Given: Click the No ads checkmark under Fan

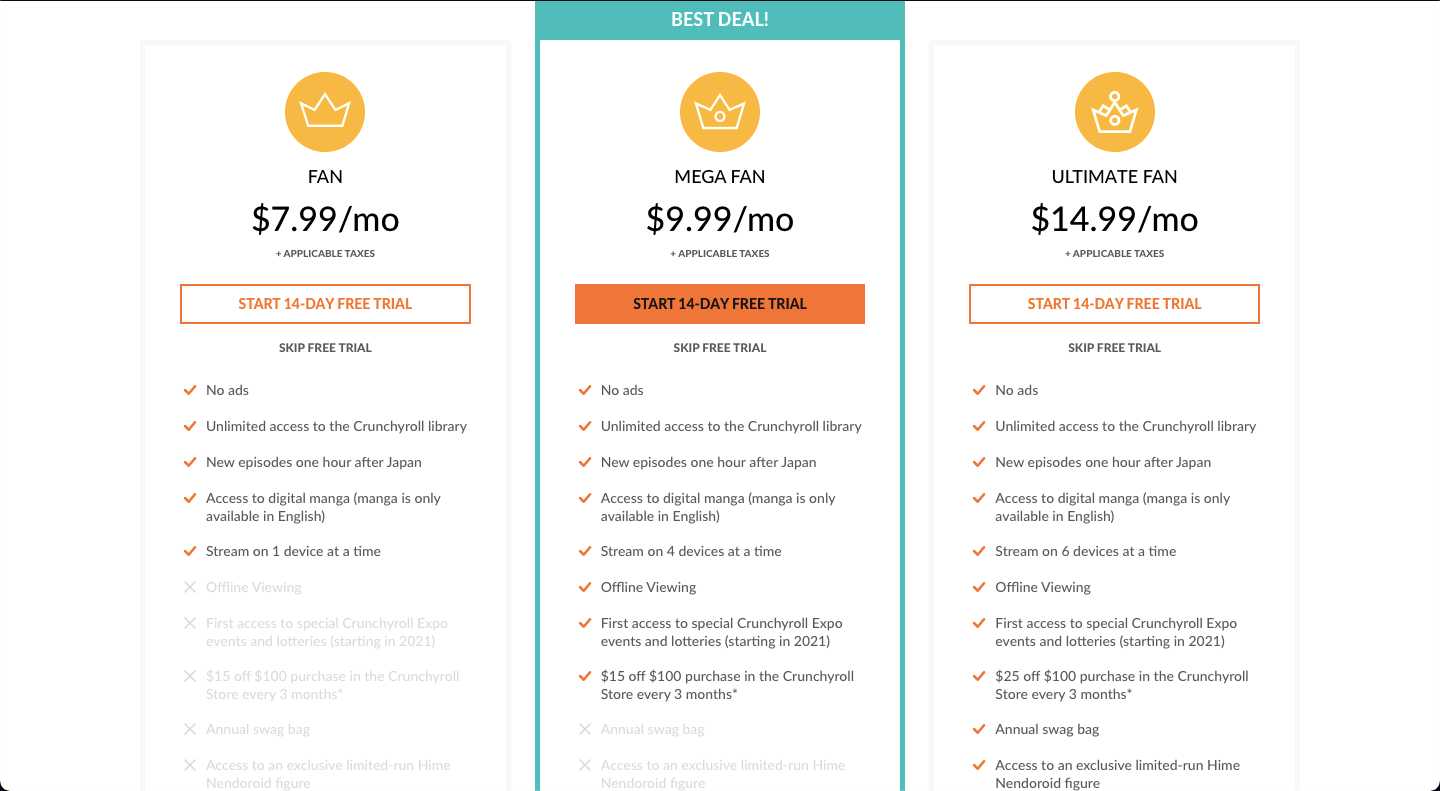Looking at the screenshot, I should click(x=189, y=390).
